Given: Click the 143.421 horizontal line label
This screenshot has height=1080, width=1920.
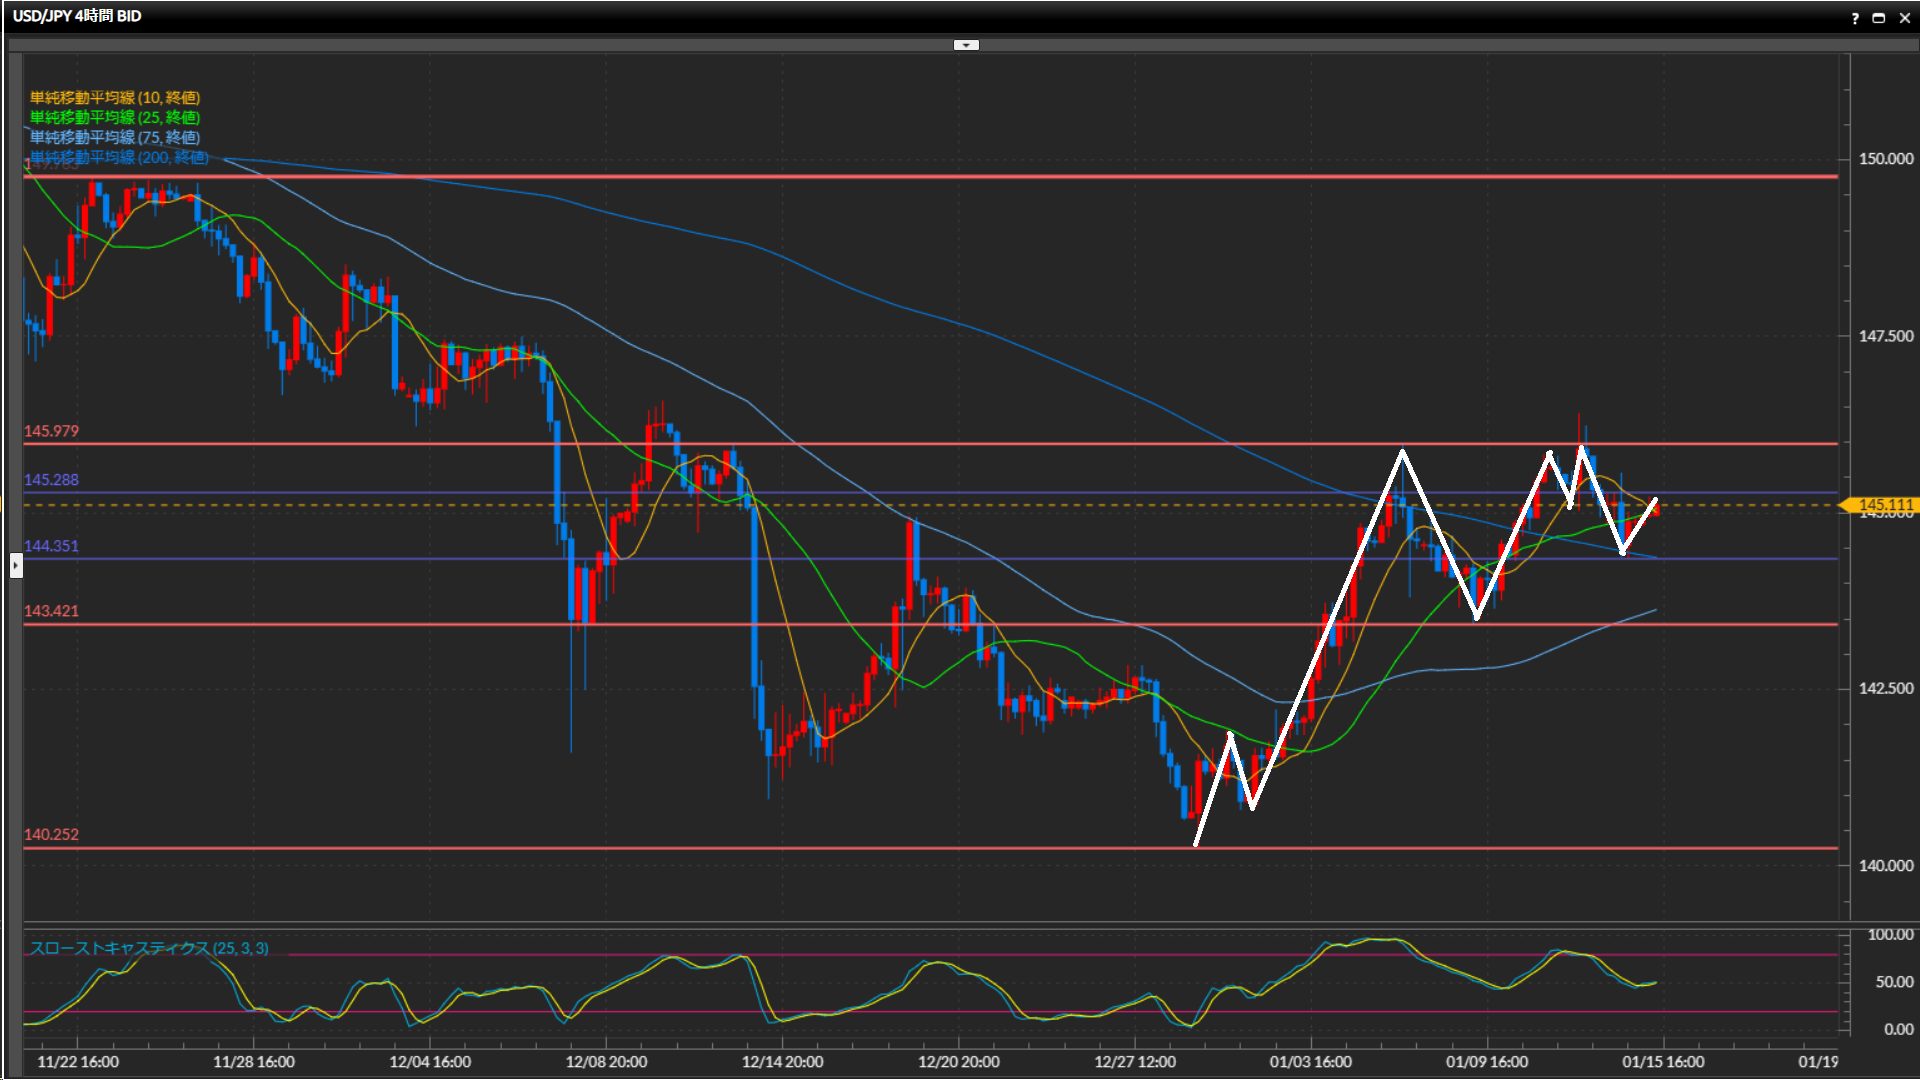Looking at the screenshot, I should pyautogui.click(x=51, y=611).
